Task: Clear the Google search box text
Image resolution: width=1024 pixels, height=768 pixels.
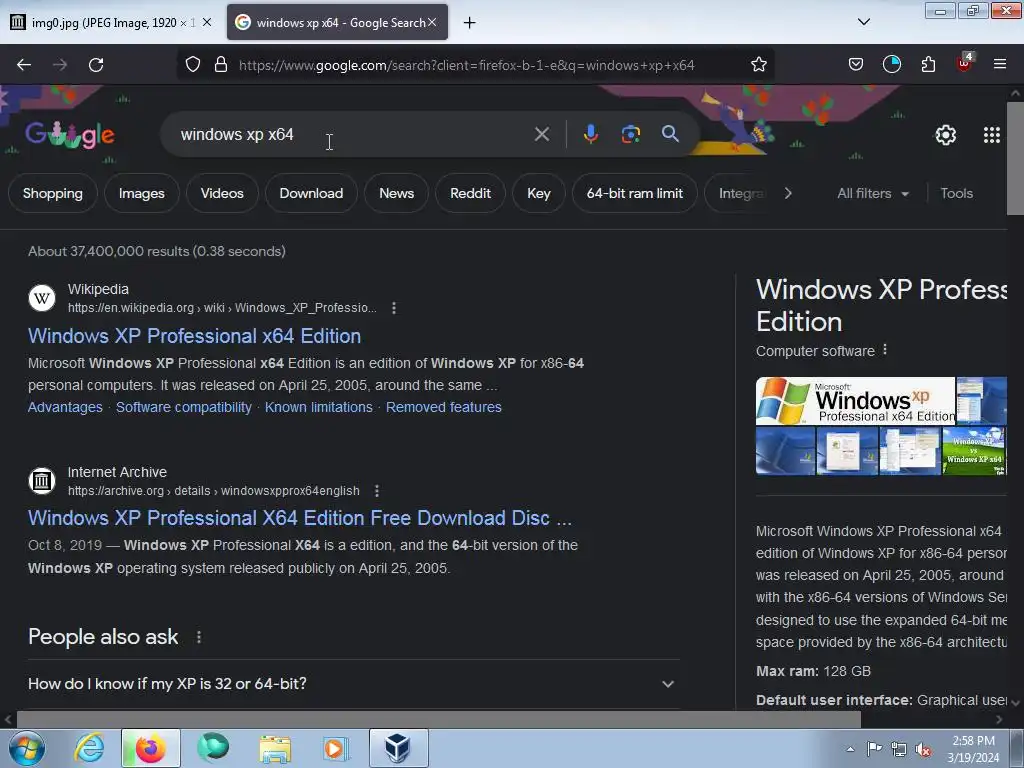Action: (541, 135)
